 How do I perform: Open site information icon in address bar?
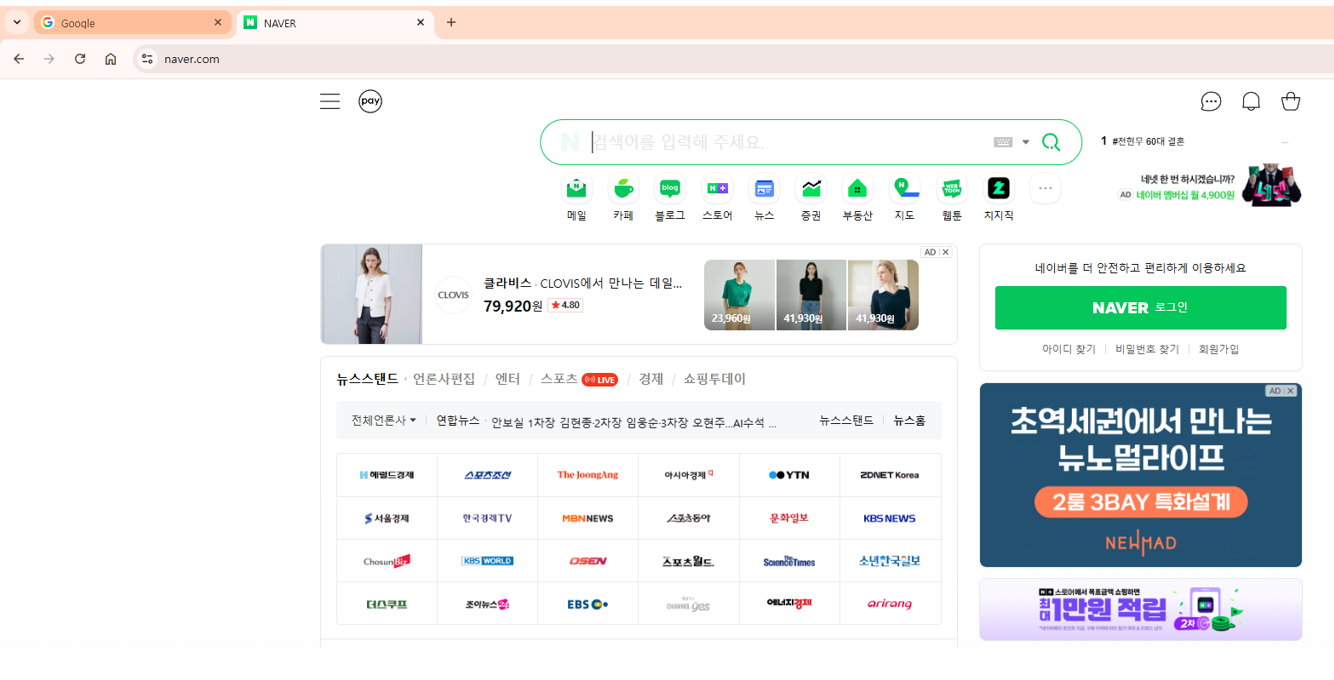tap(147, 59)
